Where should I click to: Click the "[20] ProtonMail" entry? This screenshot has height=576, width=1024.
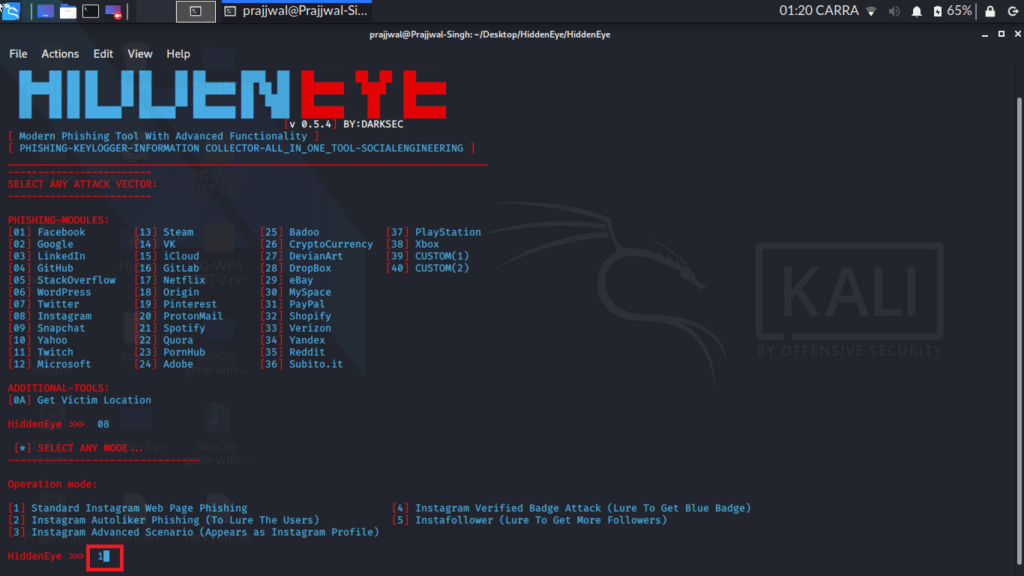(178, 316)
